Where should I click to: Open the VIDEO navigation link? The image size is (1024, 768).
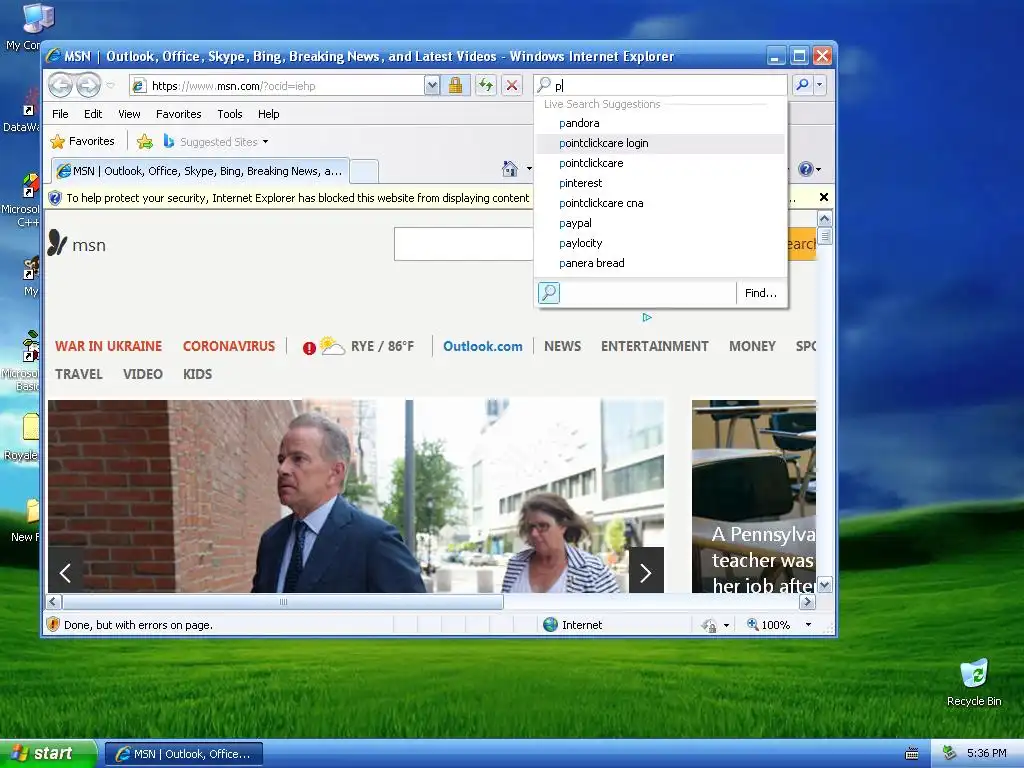pyautogui.click(x=142, y=374)
